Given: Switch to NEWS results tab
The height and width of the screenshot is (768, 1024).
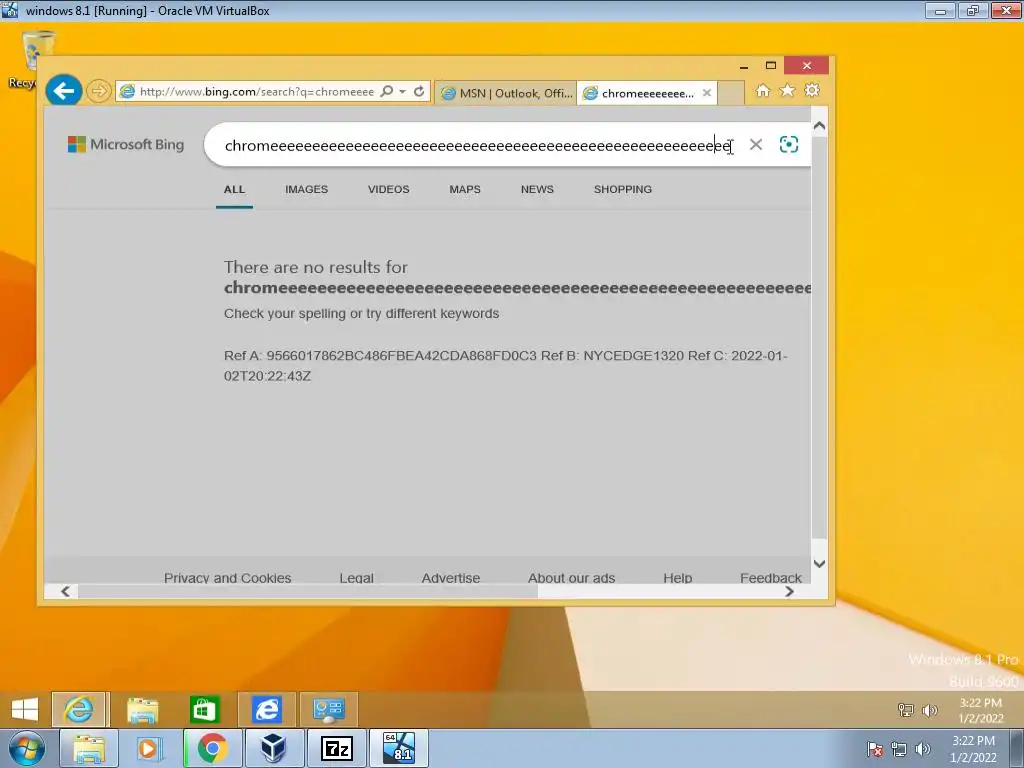Looking at the screenshot, I should point(537,189).
